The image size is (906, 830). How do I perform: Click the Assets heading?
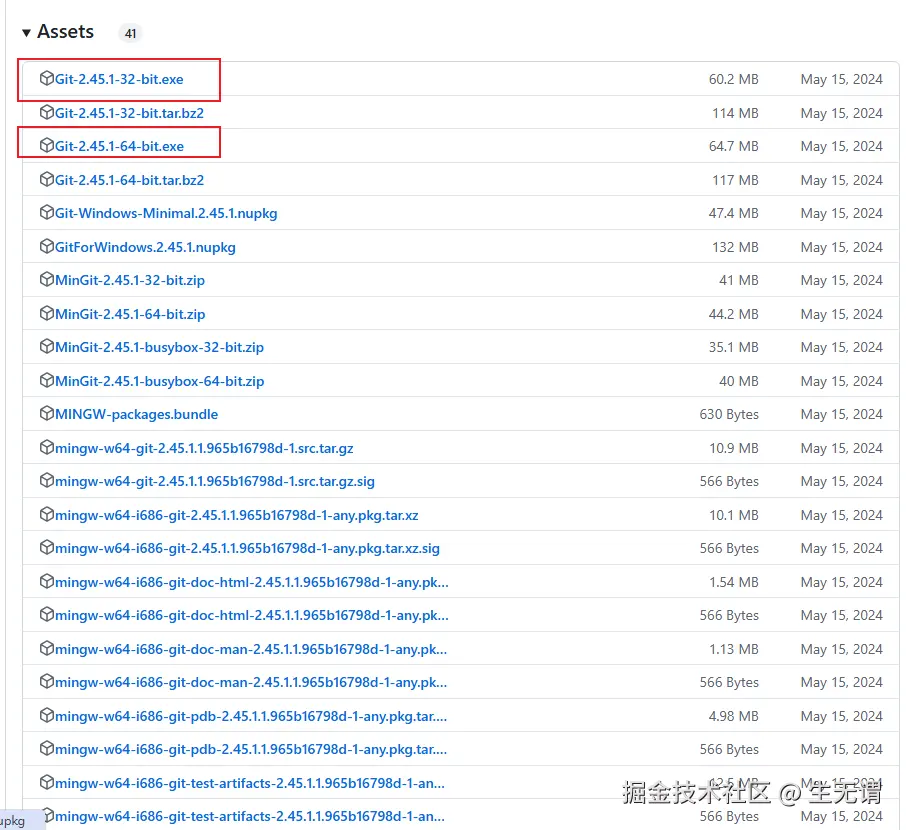click(65, 32)
